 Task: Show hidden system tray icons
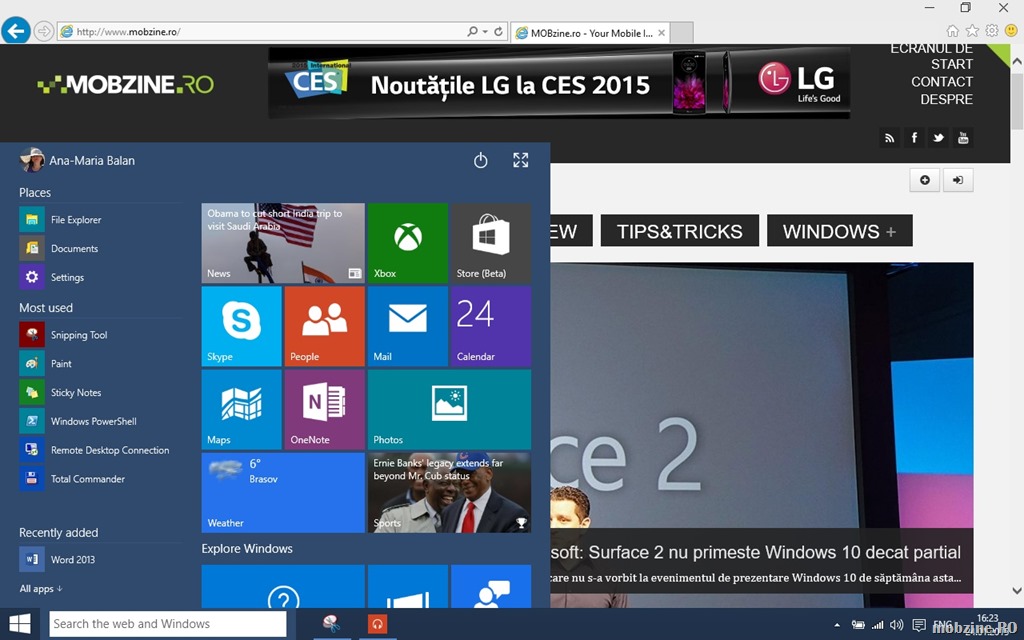(837, 625)
